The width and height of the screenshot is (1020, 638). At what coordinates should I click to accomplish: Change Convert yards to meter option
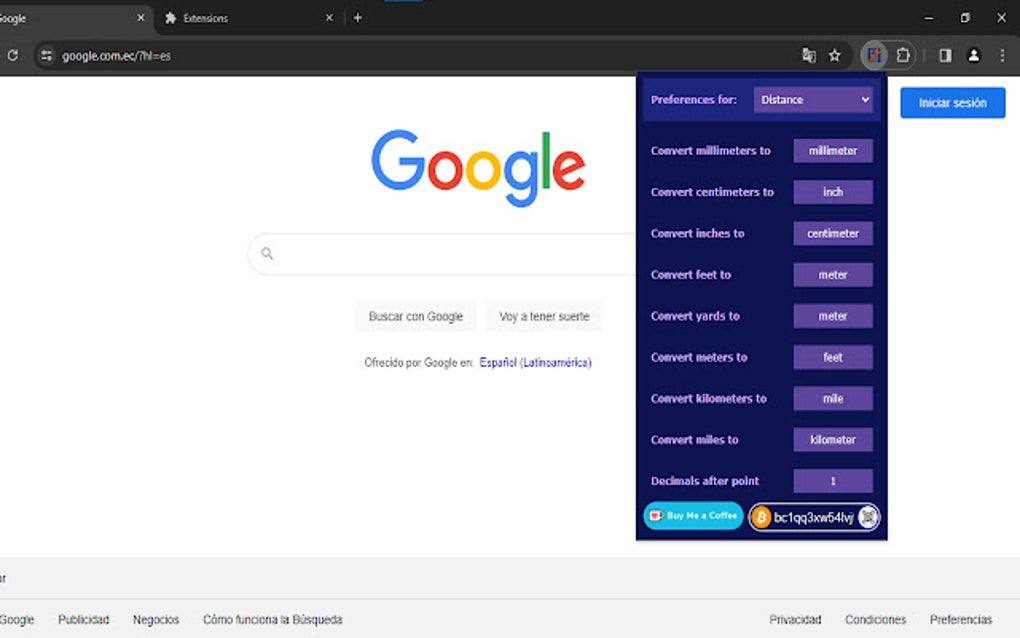click(833, 315)
